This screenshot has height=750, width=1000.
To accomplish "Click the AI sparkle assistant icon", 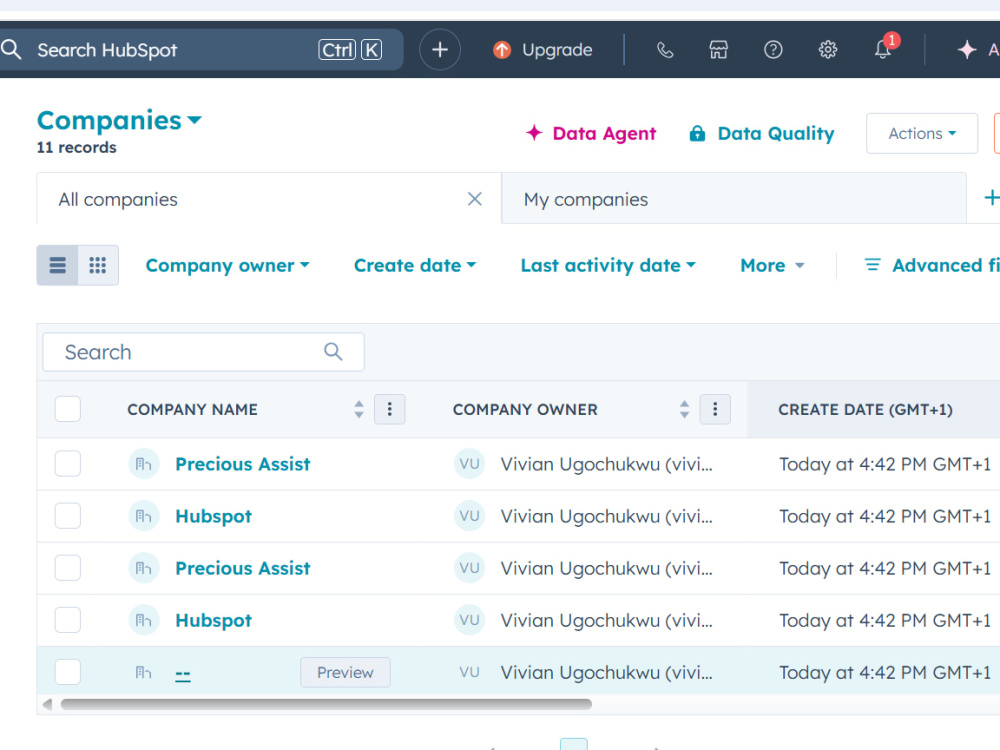I will pyautogui.click(x=967, y=50).
